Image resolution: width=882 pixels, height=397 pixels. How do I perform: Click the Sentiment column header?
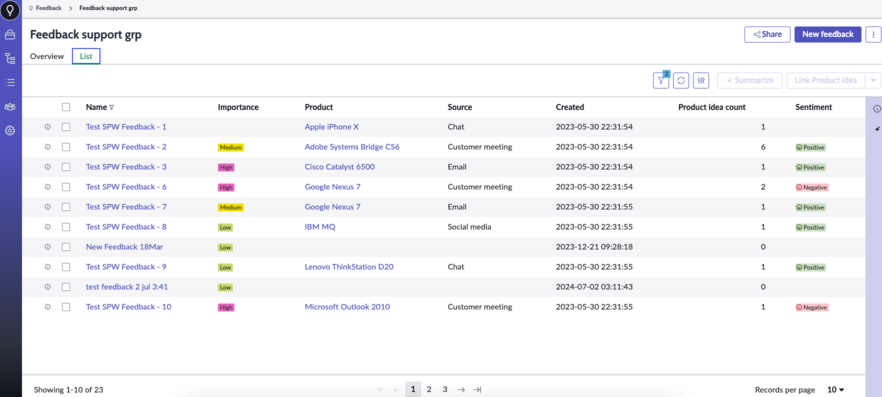coord(813,107)
